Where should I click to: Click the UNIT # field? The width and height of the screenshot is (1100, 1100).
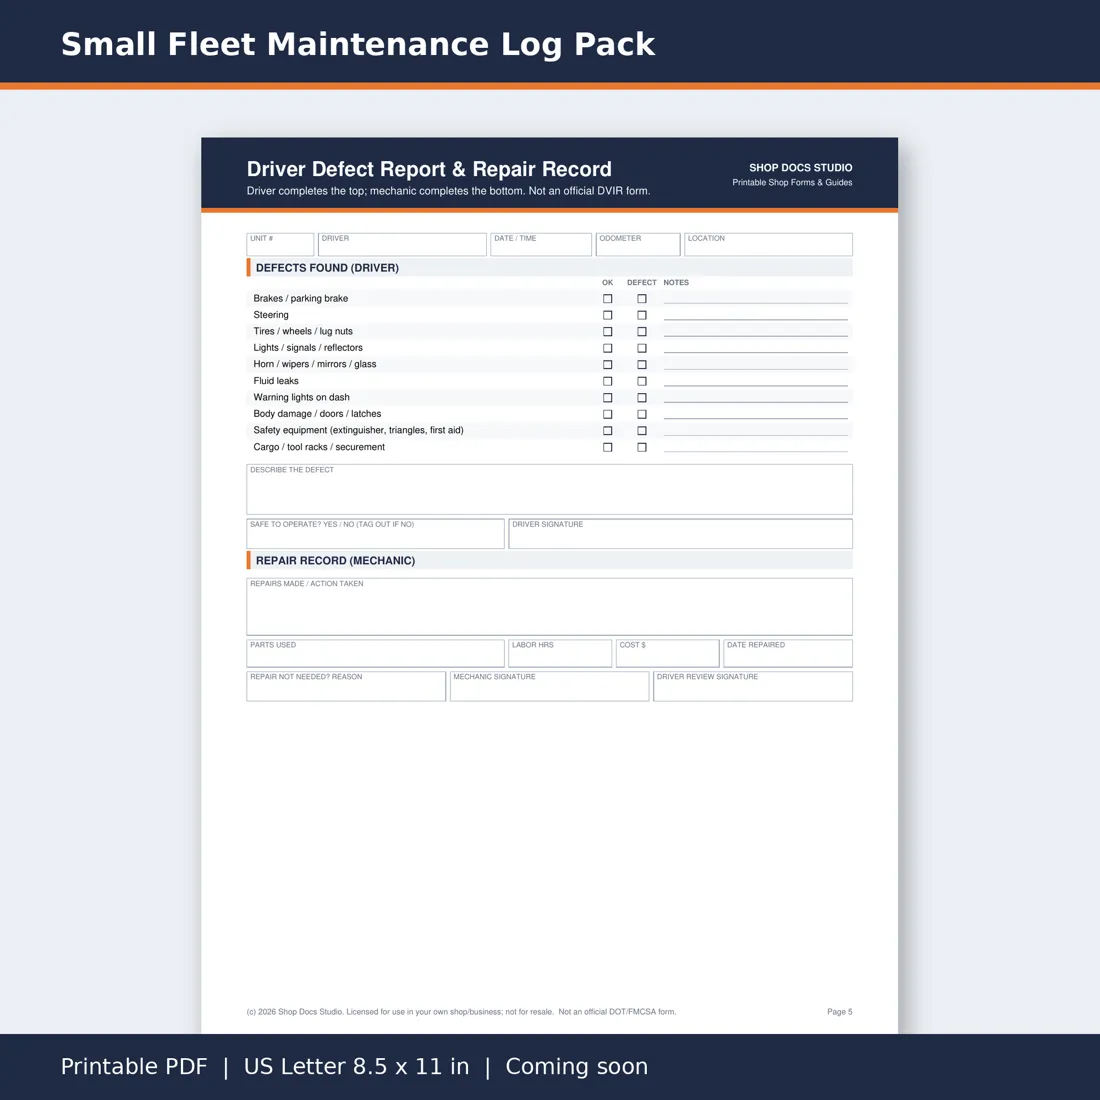tap(280, 244)
